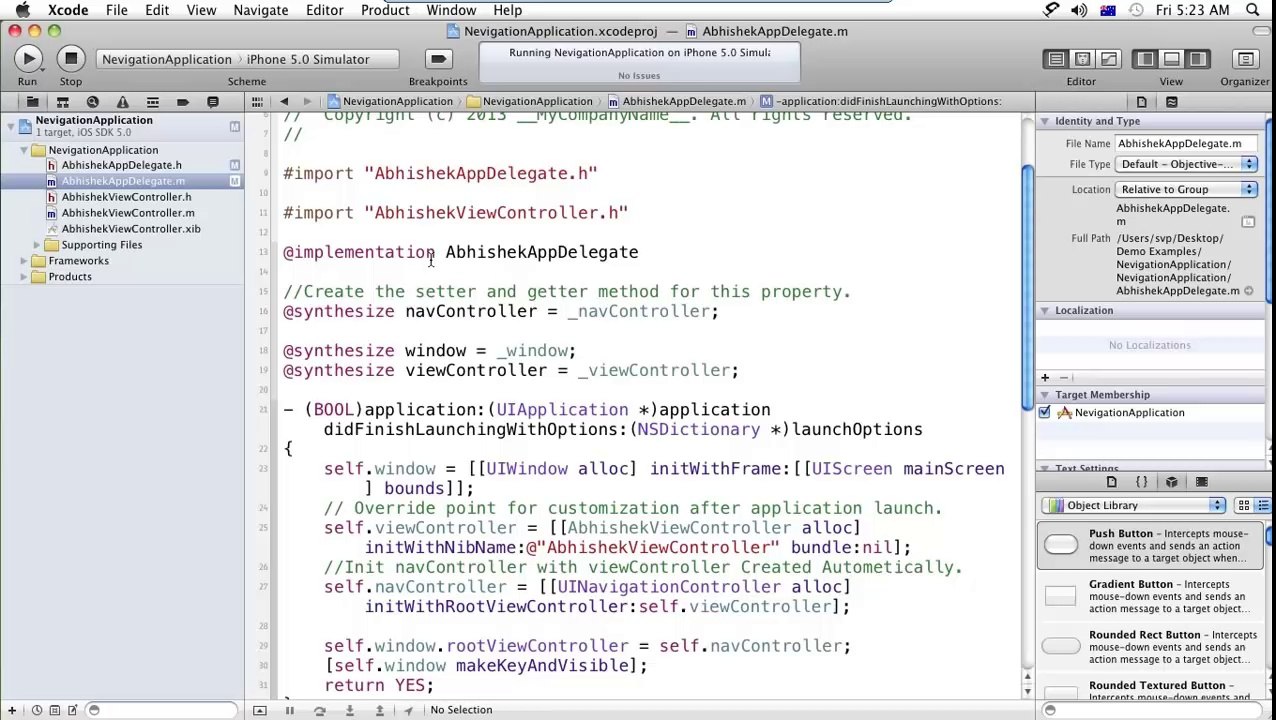Screen dimensions: 1276x720
Task: Click the debugger step over button
Action: coord(319,710)
